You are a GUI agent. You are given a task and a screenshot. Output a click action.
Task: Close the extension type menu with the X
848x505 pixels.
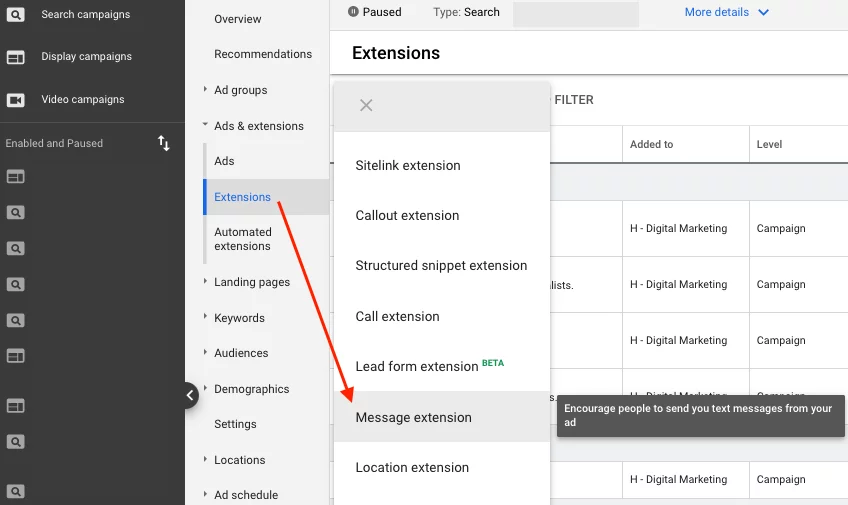(366, 105)
